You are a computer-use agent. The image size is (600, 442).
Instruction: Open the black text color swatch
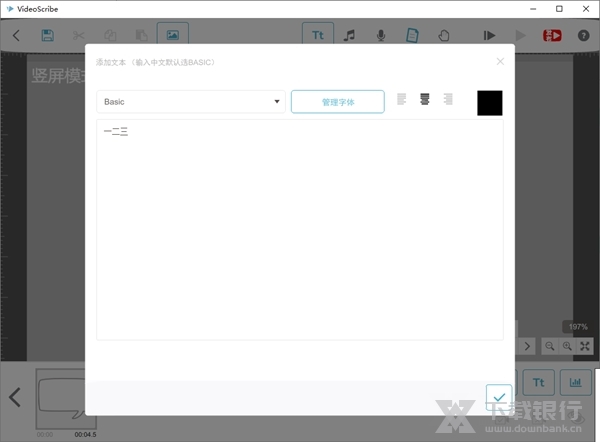point(490,102)
